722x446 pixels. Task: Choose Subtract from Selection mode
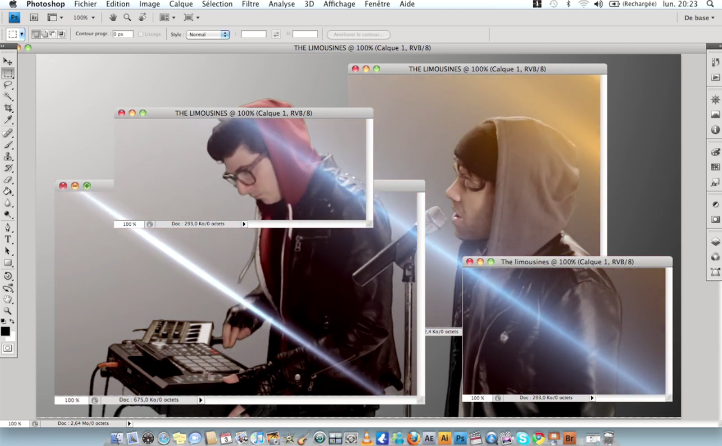click(x=53, y=34)
